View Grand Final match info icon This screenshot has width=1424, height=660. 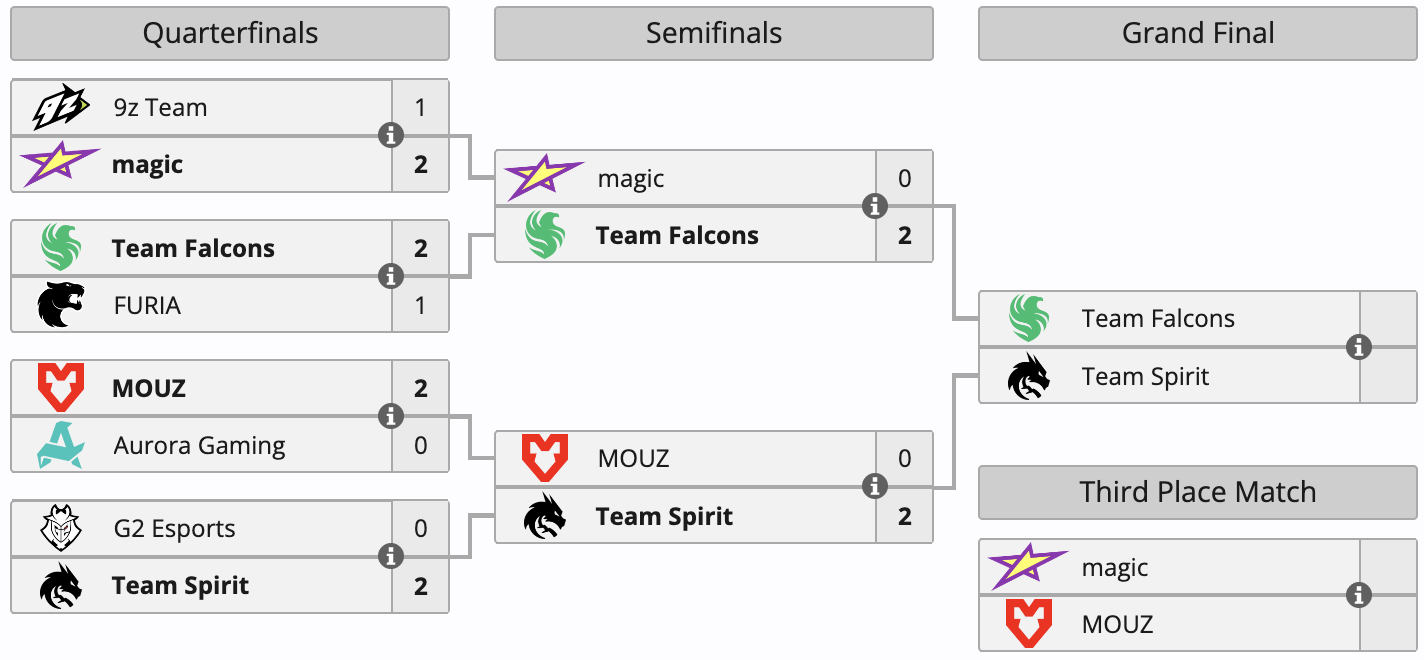point(1359,347)
